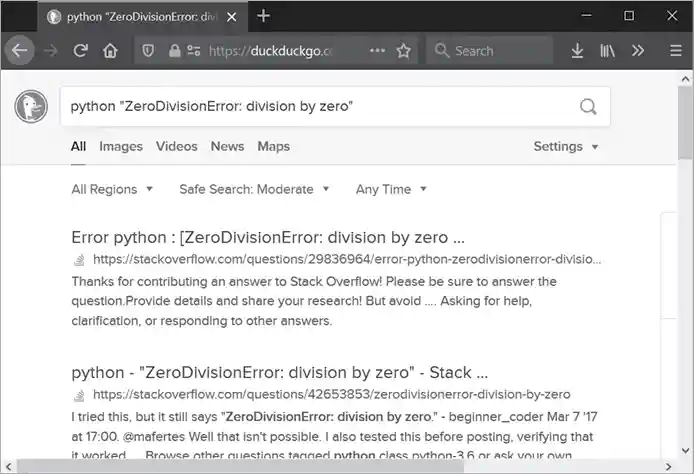Open the Downloads panel
The width and height of the screenshot is (694, 474).
pyautogui.click(x=577, y=51)
